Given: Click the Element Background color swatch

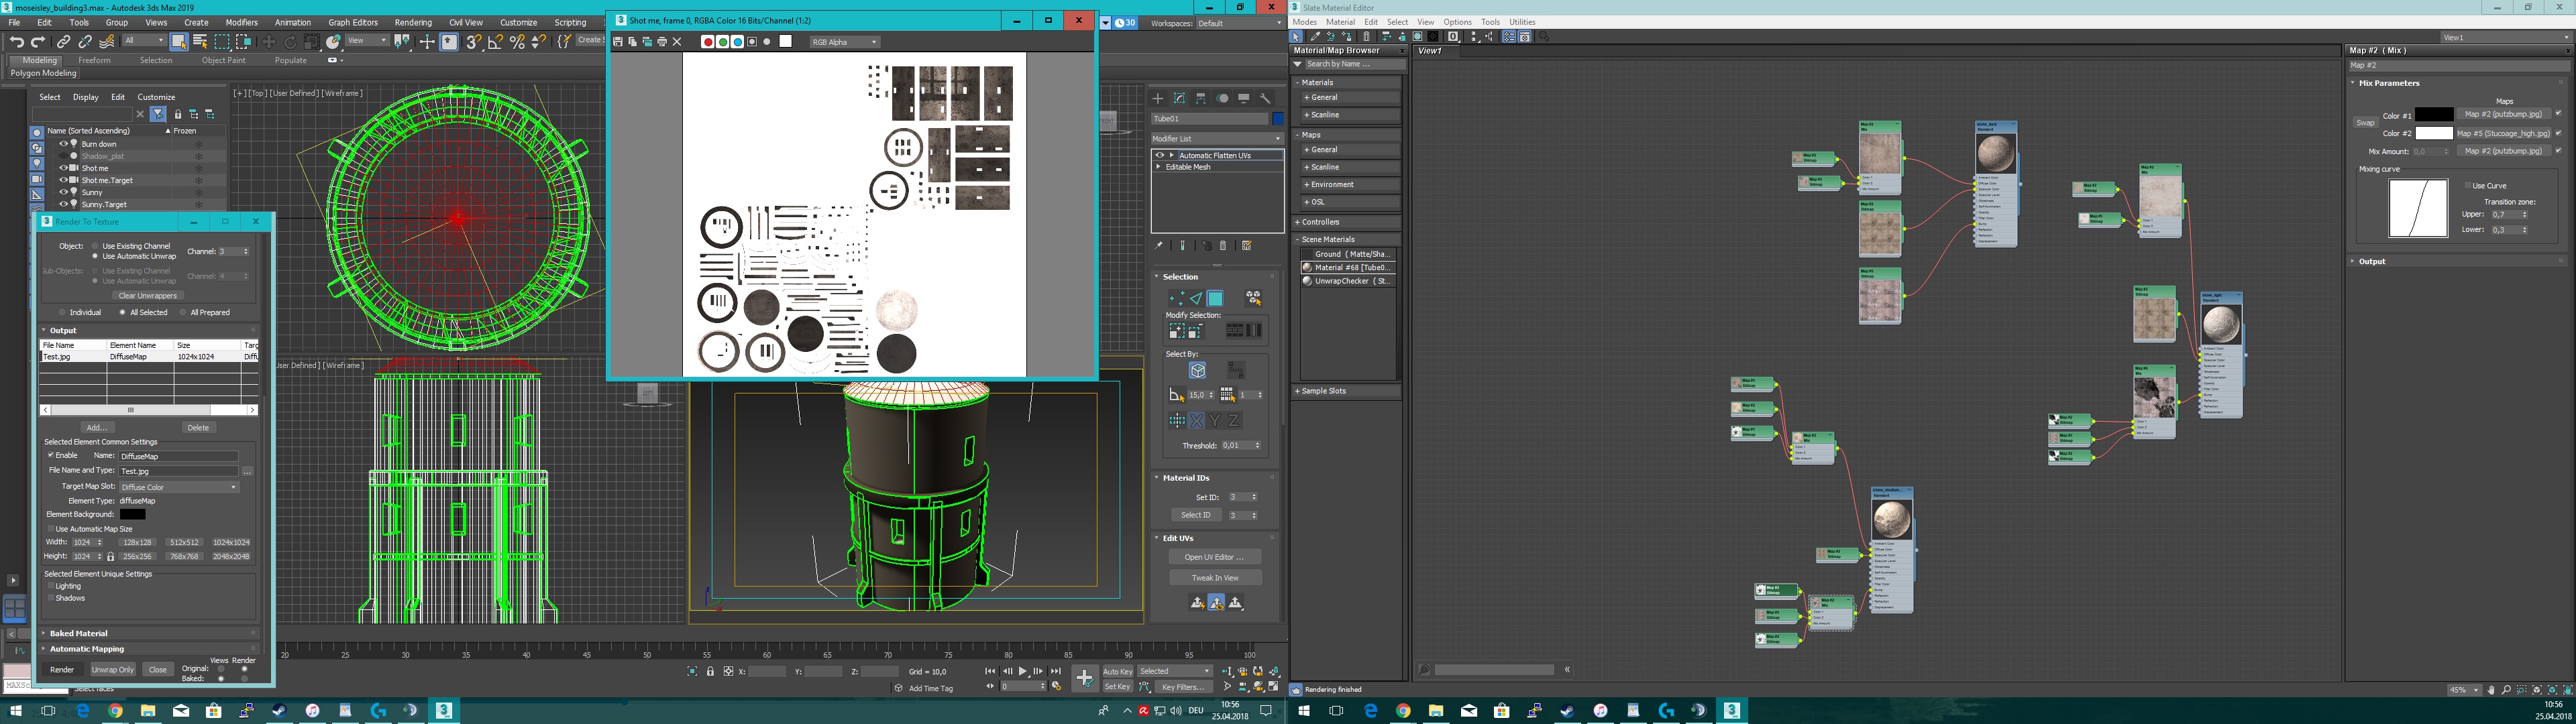Looking at the screenshot, I should pos(133,513).
